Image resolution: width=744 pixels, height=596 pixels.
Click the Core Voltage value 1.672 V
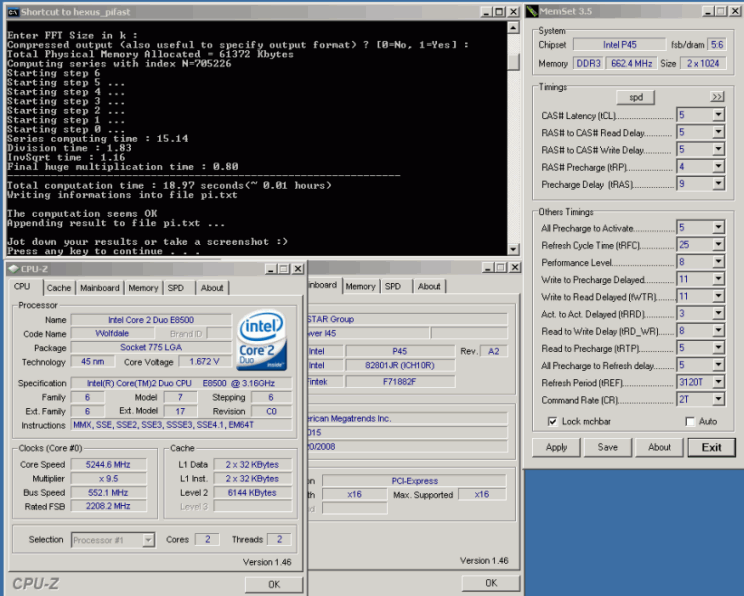205,362
